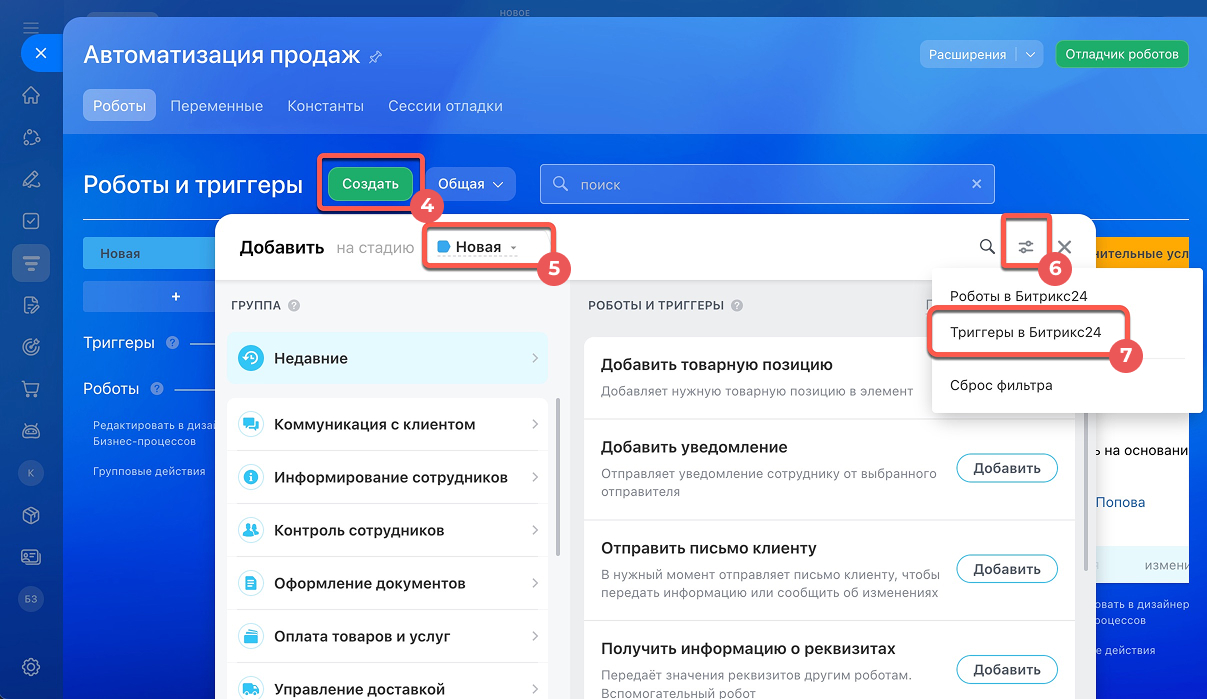Screen dimensions: 1207x699
Task: Click the green Создать button
Action: tap(370, 184)
